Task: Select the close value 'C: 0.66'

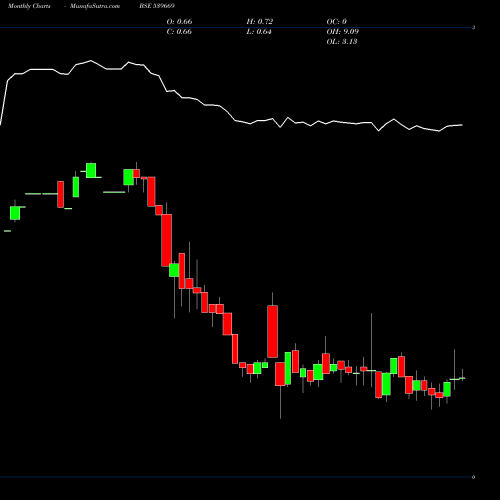Action: pyautogui.click(x=179, y=32)
